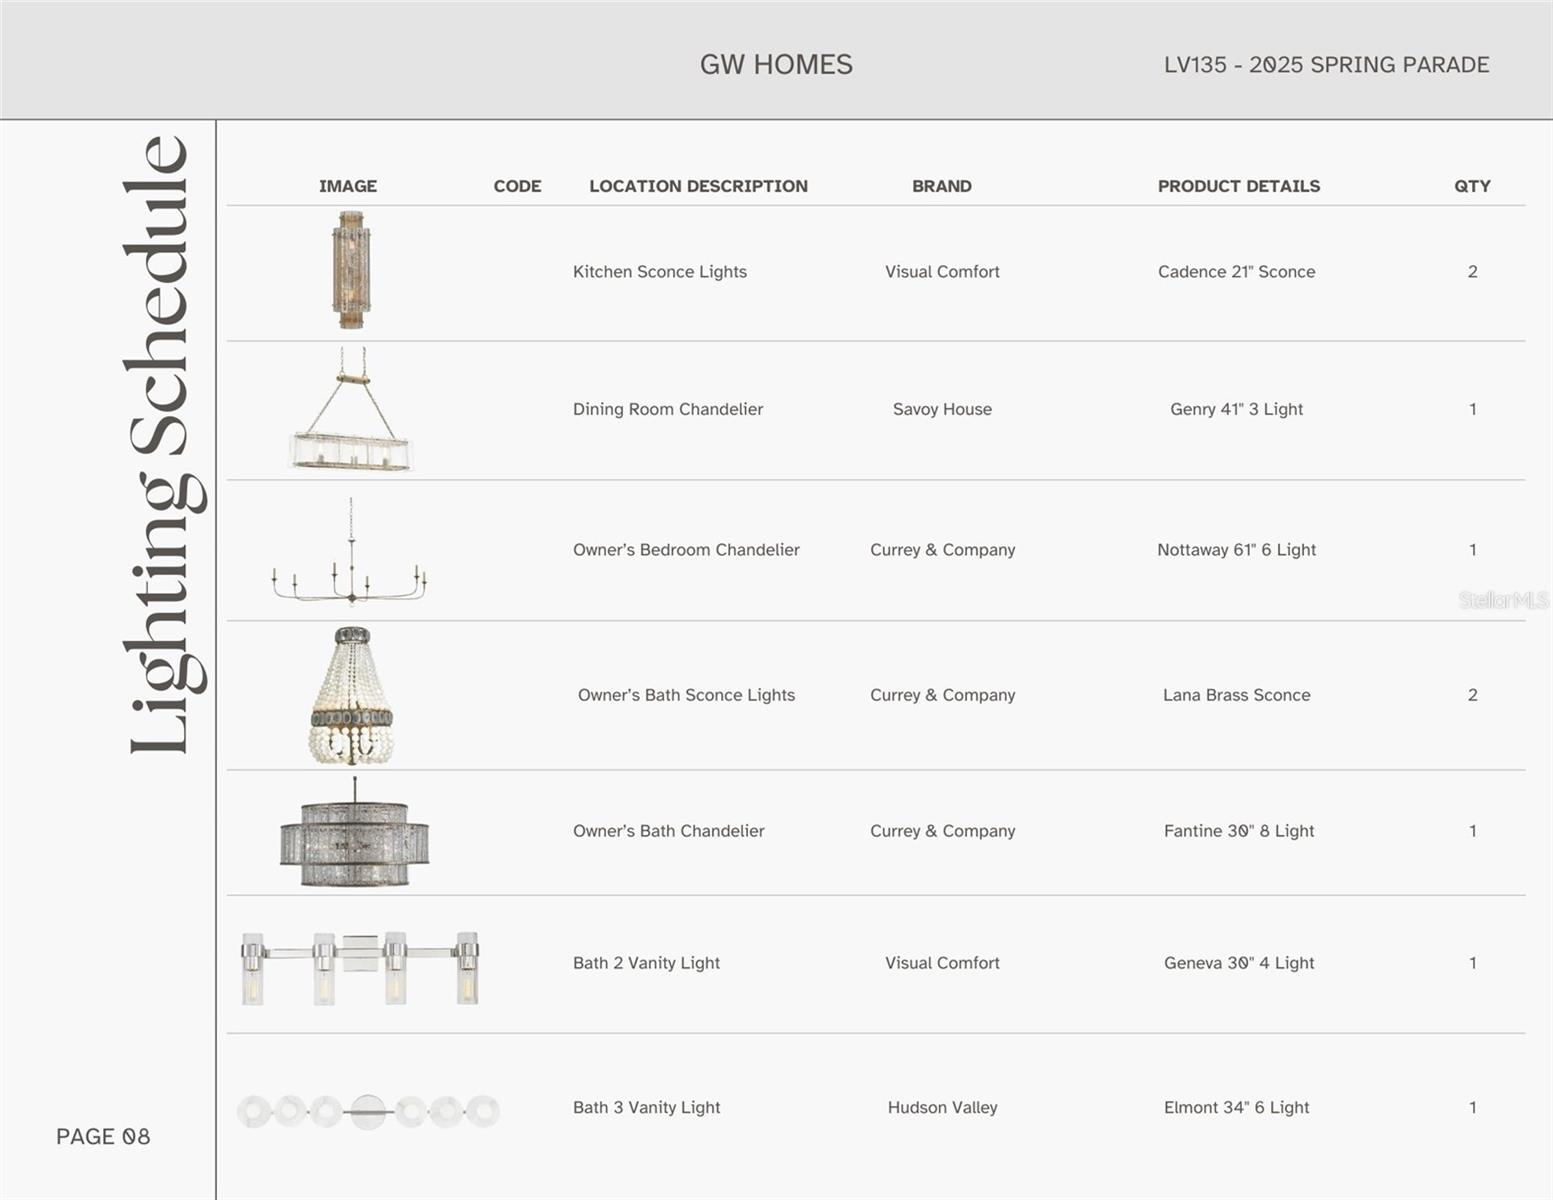Click quantity 1 in Owner's Bedroom Chandelier row
1553x1200 pixels.
(1472, 550)
